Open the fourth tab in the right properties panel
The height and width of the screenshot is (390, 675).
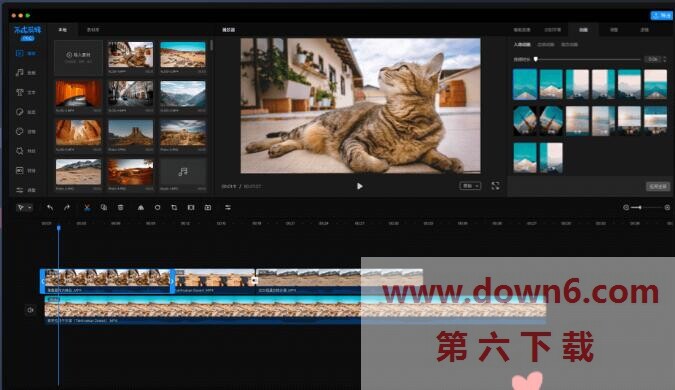[614, 30]
